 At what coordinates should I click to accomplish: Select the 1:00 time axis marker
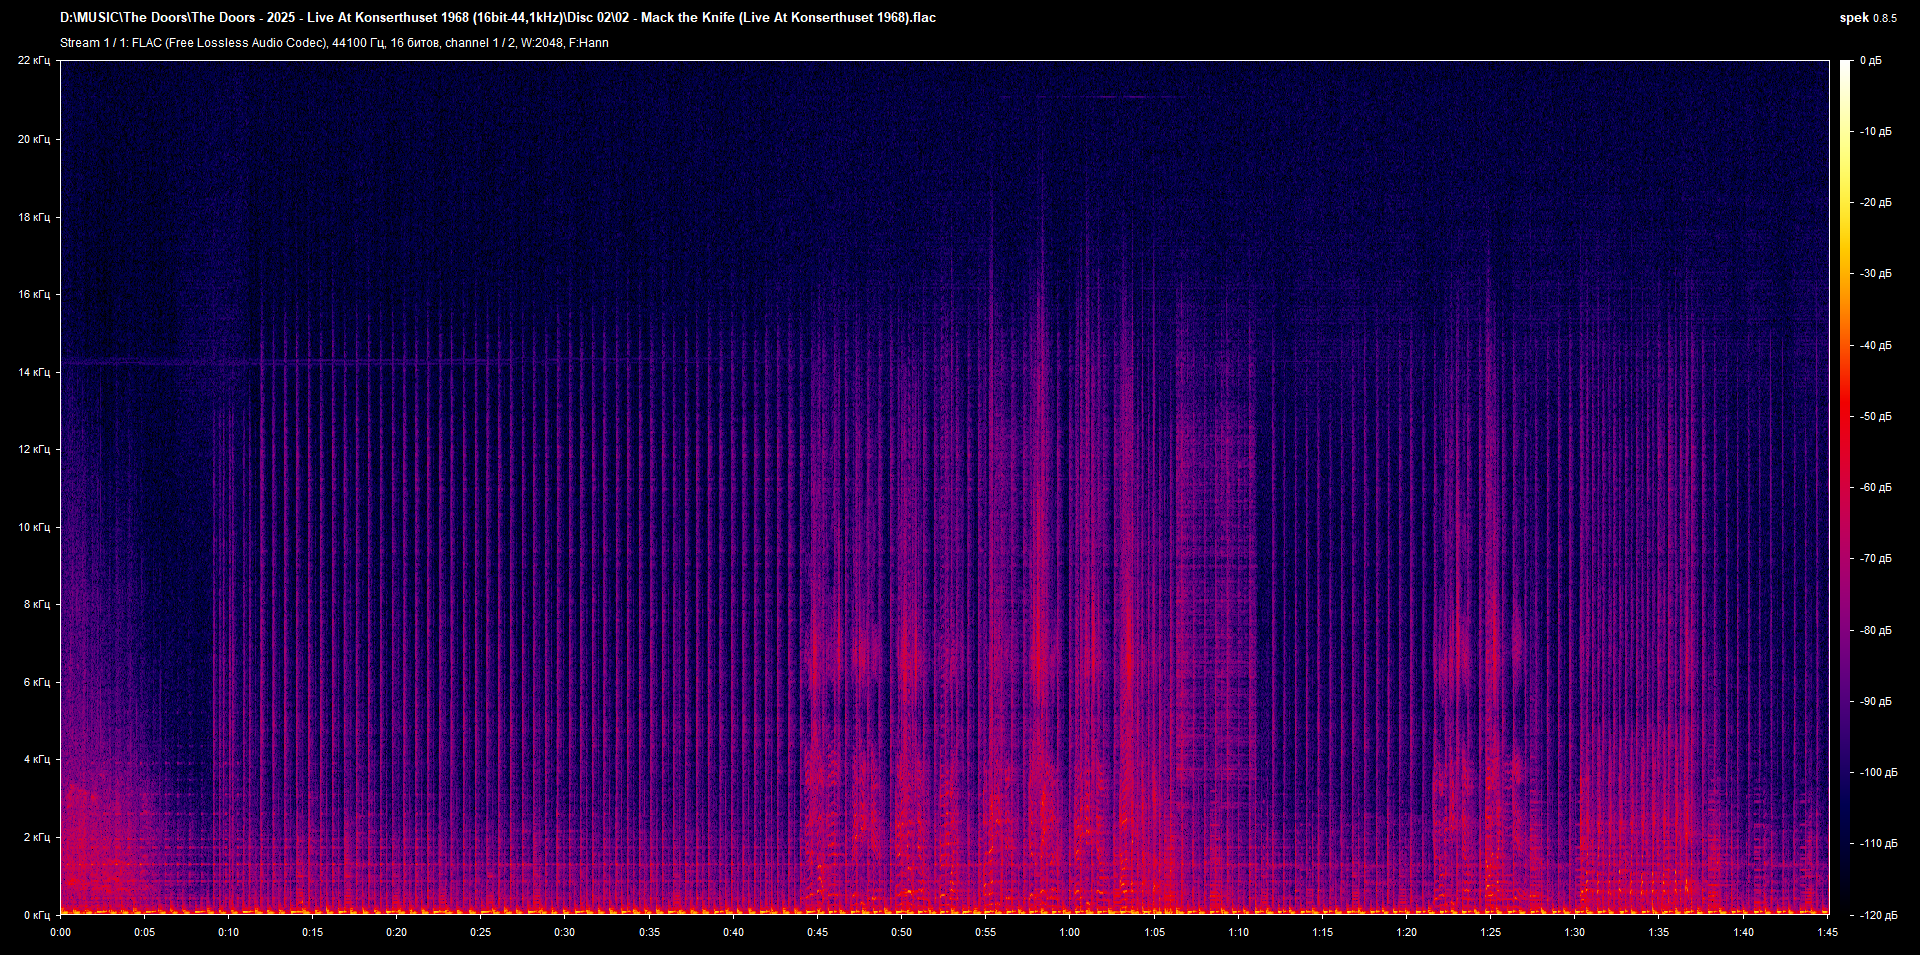(1069, 932)
